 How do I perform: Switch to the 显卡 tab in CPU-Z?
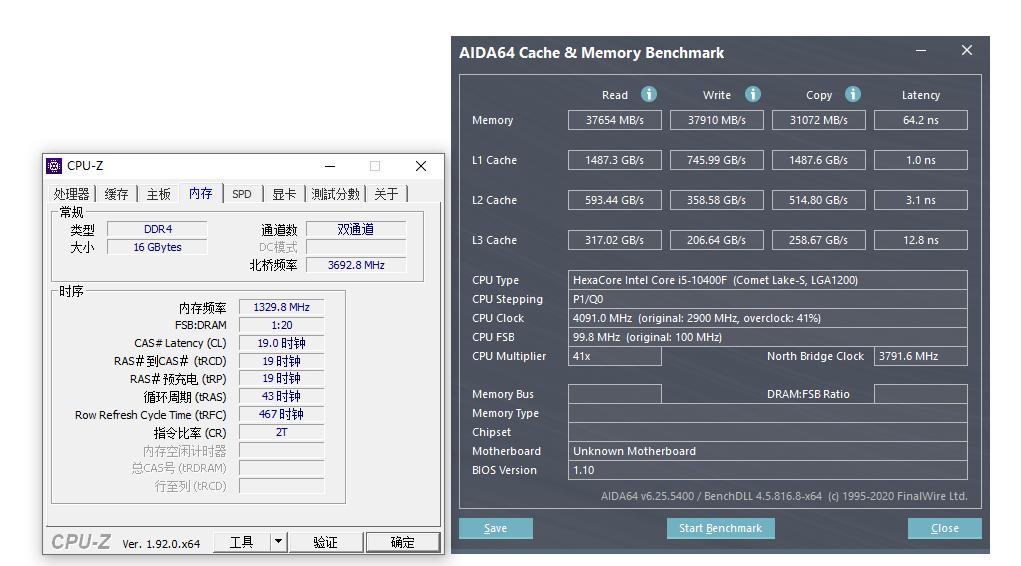284,194
